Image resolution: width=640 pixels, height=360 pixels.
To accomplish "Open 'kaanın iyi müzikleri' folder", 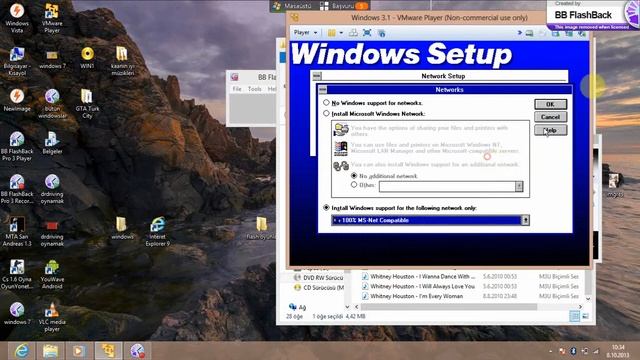I will pos(122,60).
